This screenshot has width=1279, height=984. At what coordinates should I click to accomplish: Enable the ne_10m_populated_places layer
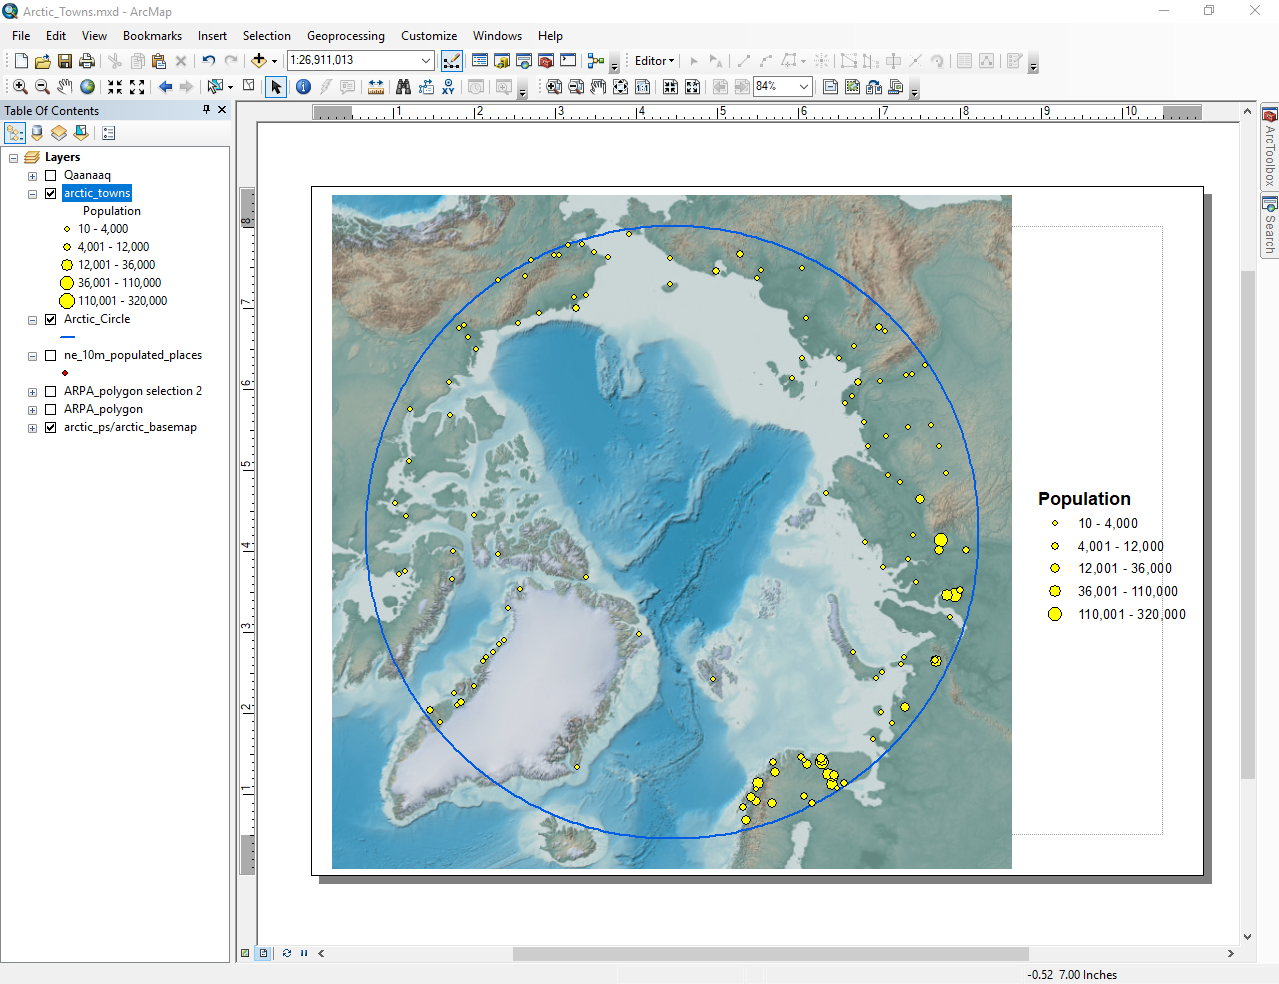[x=51, y=356]
